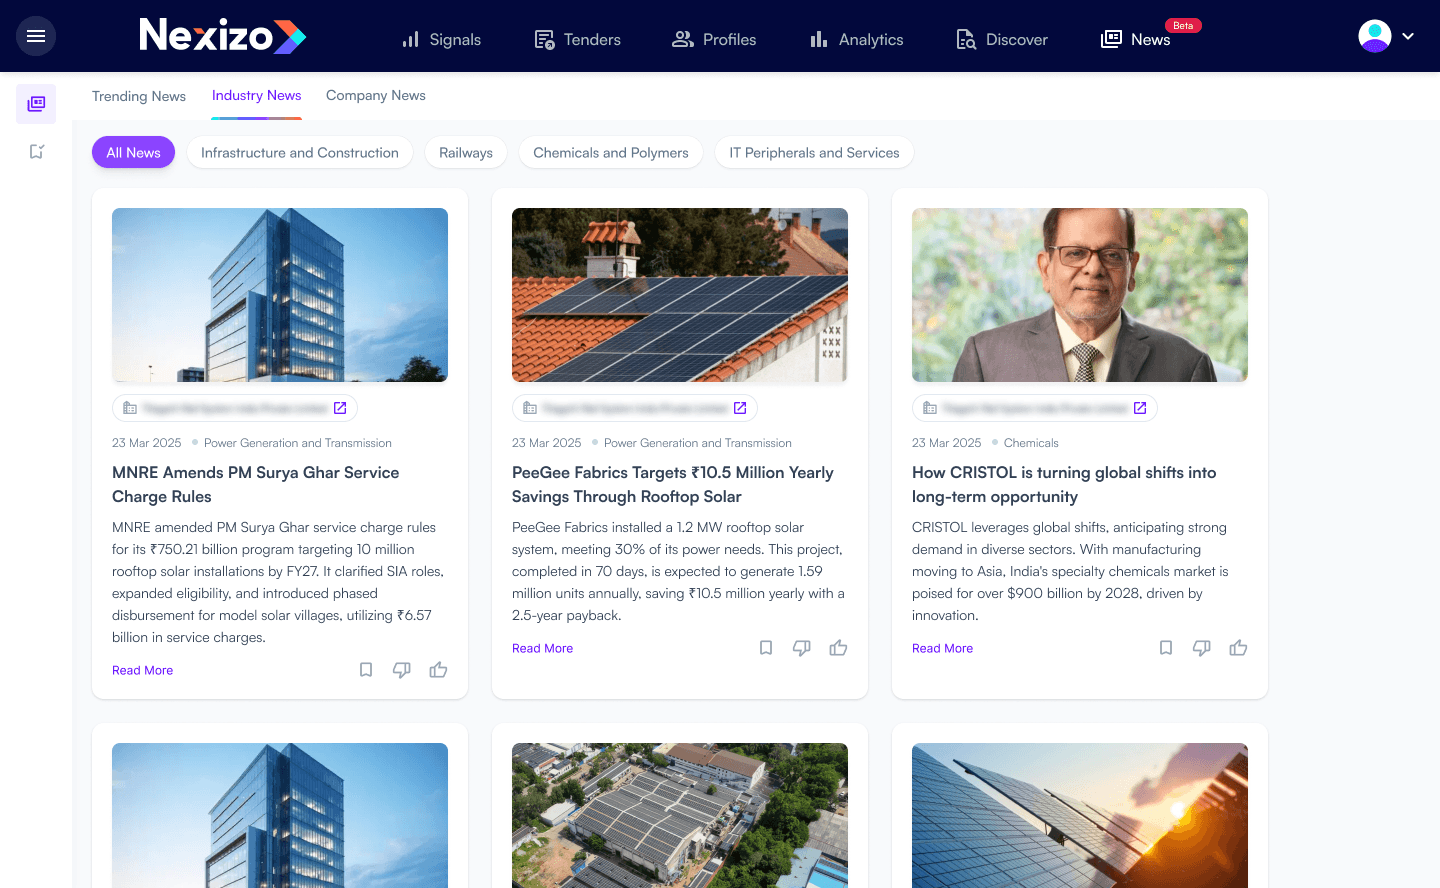Select the Industry News tab
Image resolution: width=1440 pixels, height=888 pixels.
[256, 96]
